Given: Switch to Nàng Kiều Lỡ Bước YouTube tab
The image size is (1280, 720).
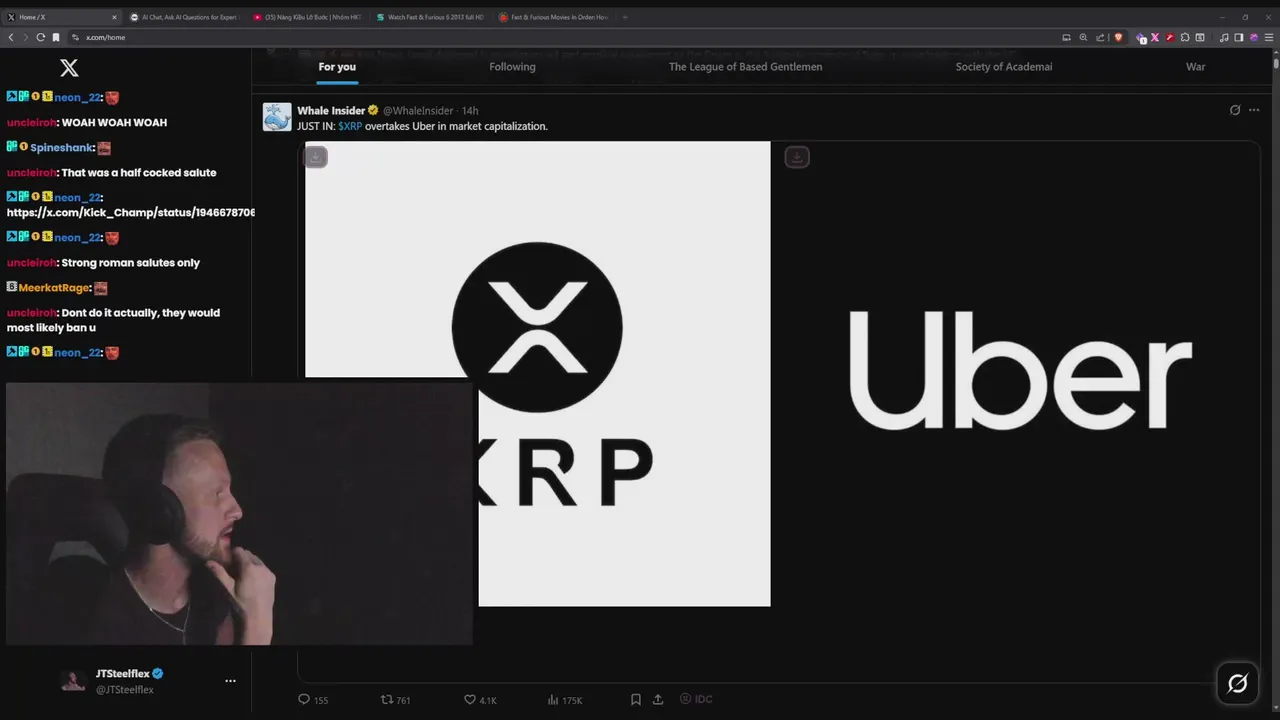Looking at the screenshot, I should (x=306, y=17).
